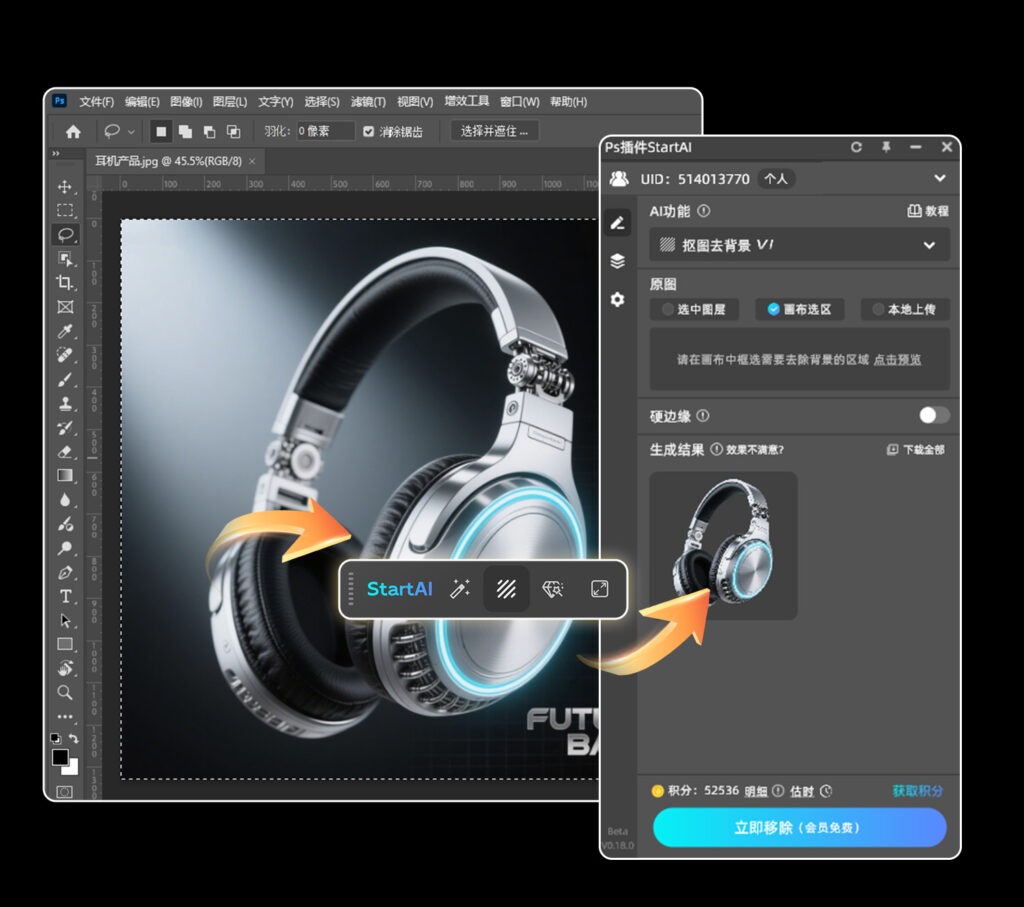Click the 选择并遮住 button
Viewport: 1024px width, 907px height.
point(494,131)
